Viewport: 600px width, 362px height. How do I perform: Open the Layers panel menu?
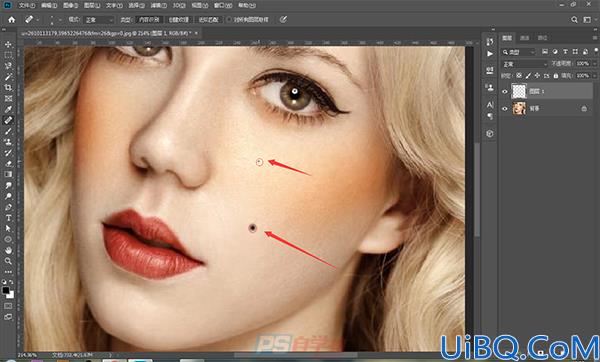(x=595, y=38)
